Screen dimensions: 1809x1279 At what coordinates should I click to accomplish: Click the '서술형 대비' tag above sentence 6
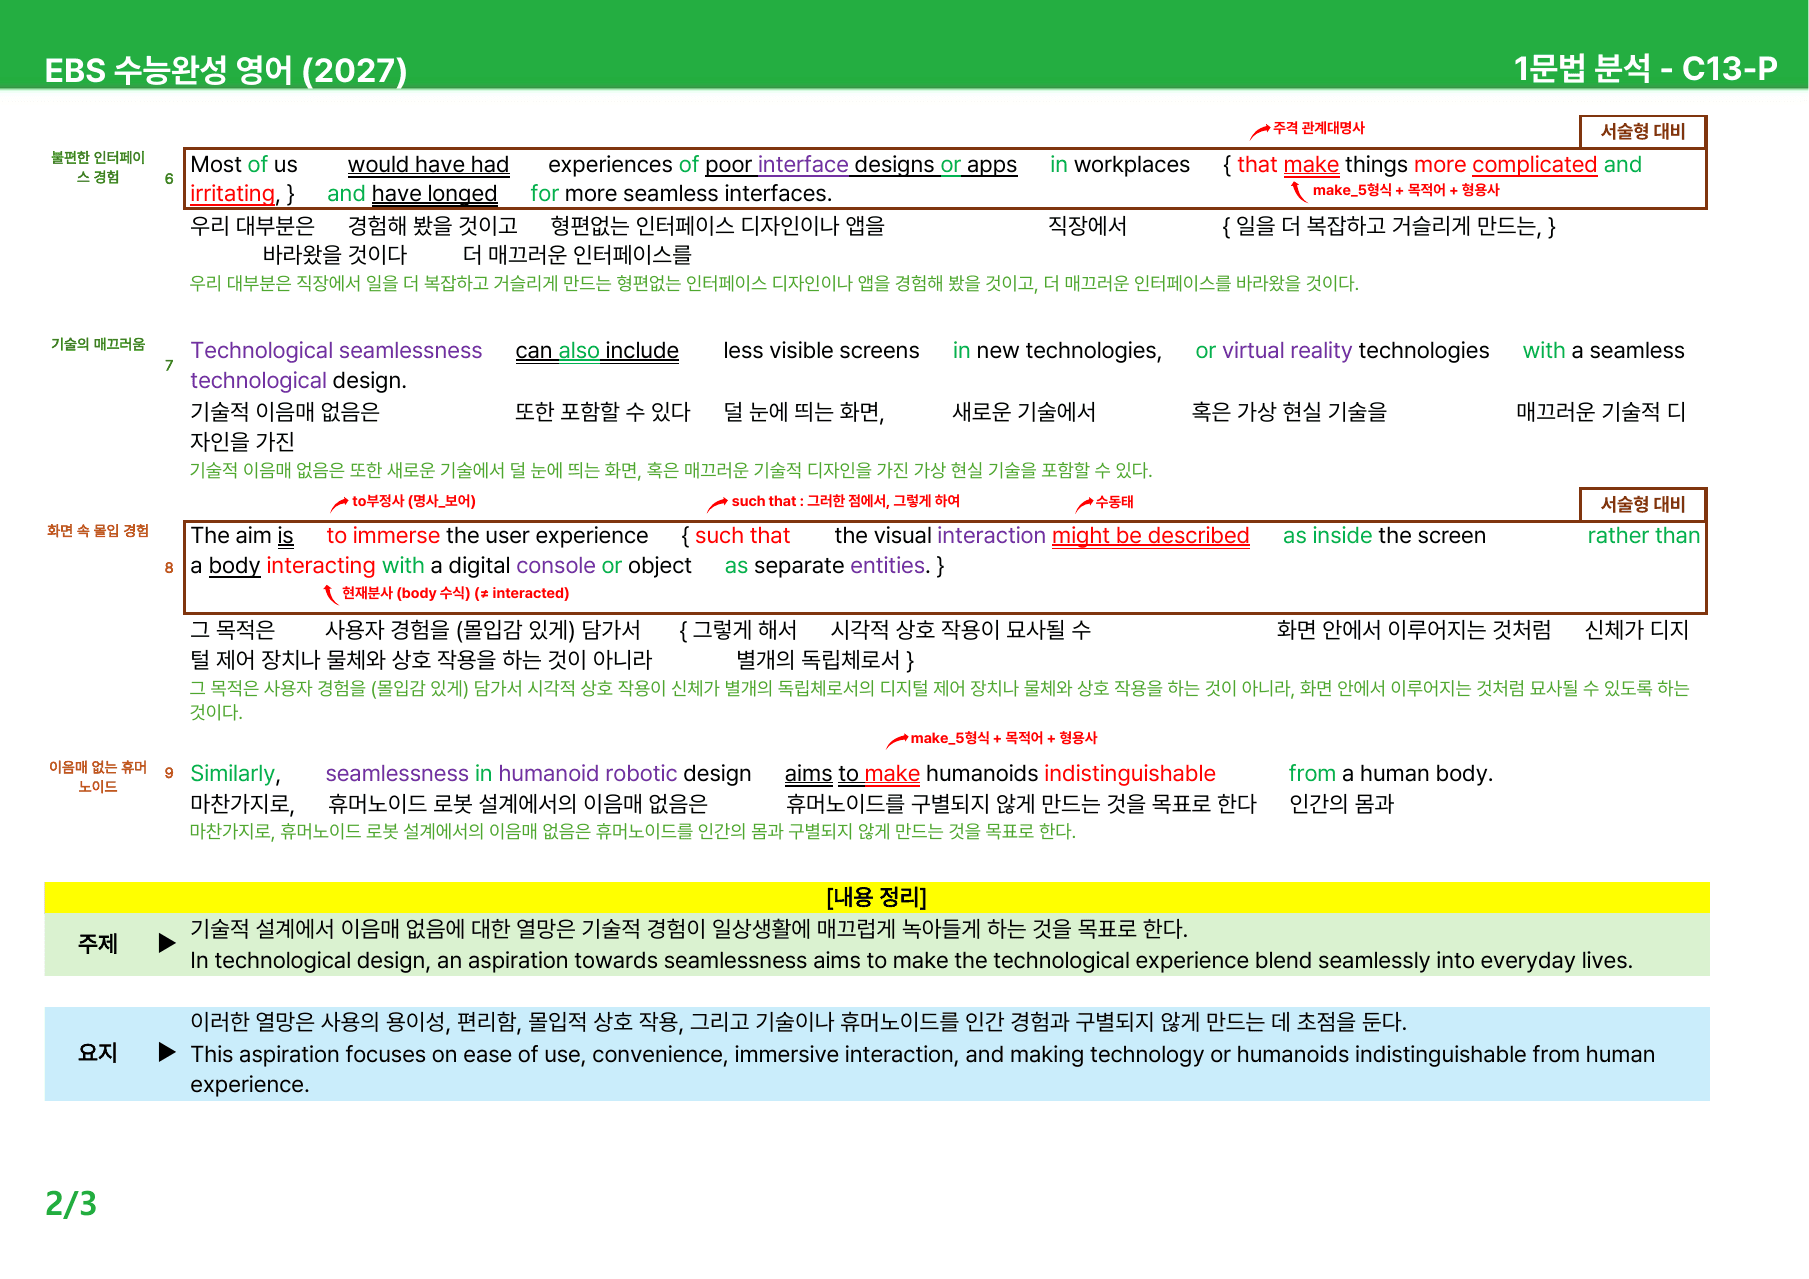[x=1643, y=131]
